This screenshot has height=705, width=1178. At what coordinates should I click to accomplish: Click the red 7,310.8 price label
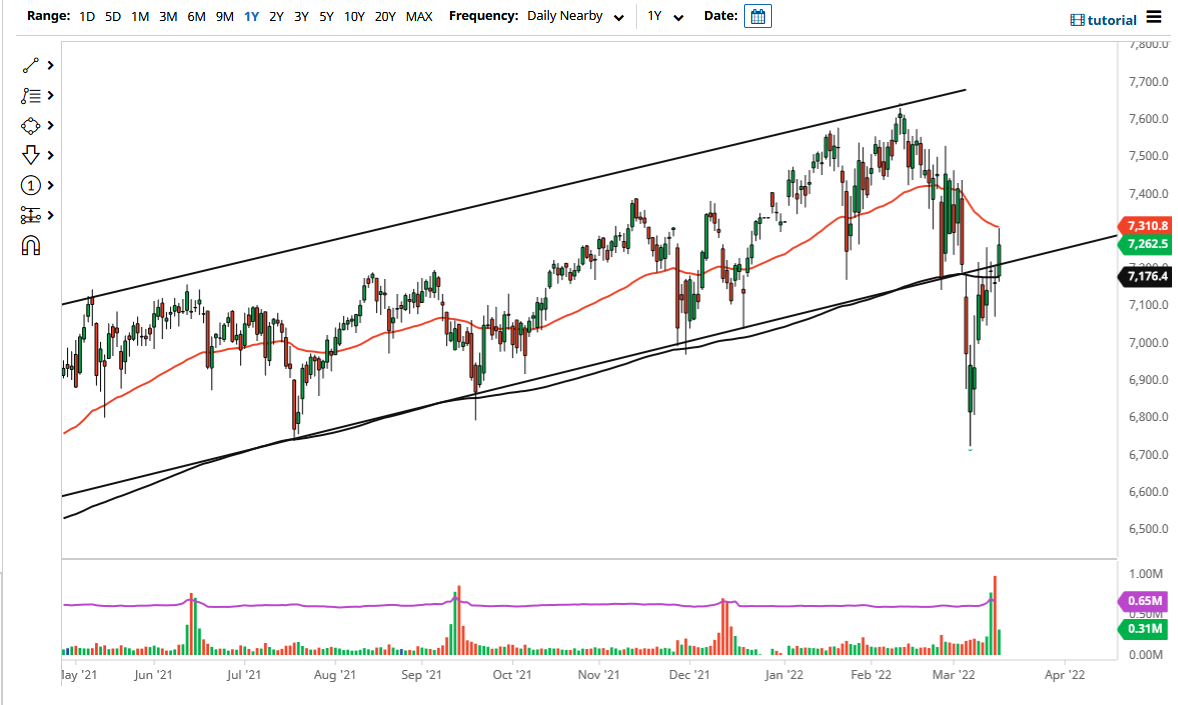coord(1145,225)
